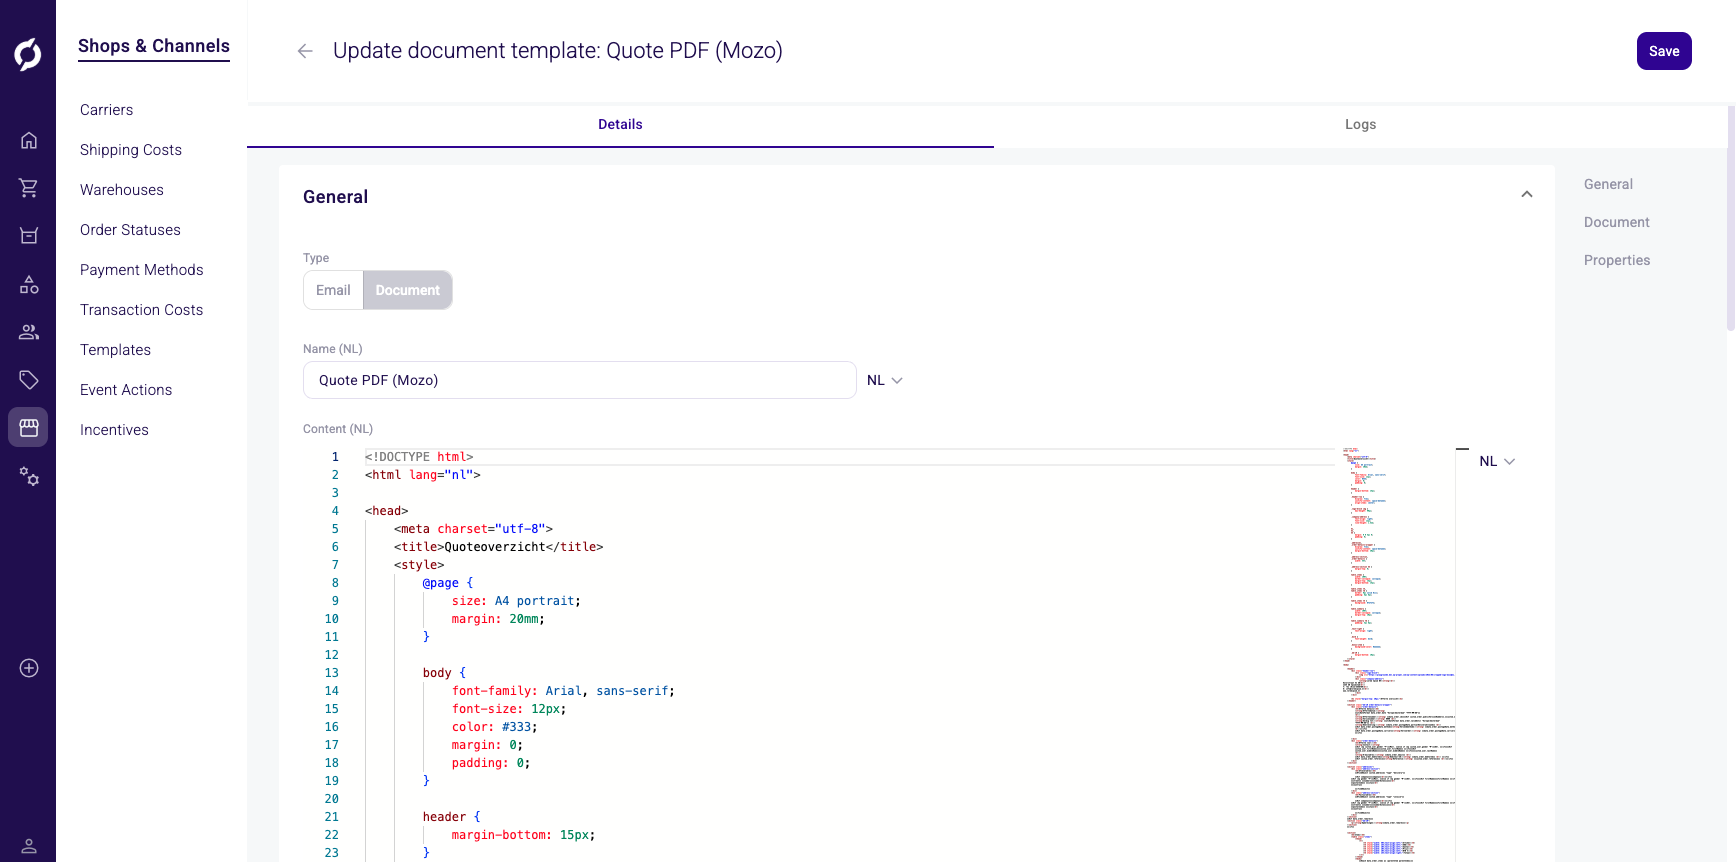1736x862 pixels.
Task: Click the Name (NL) input field
Action: coord(579,380)
